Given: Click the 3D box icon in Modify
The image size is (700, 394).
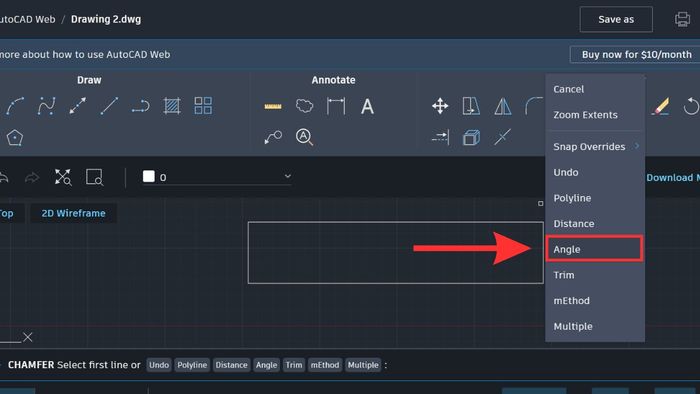Looking at the screenshot, I should tap(471, 137).
